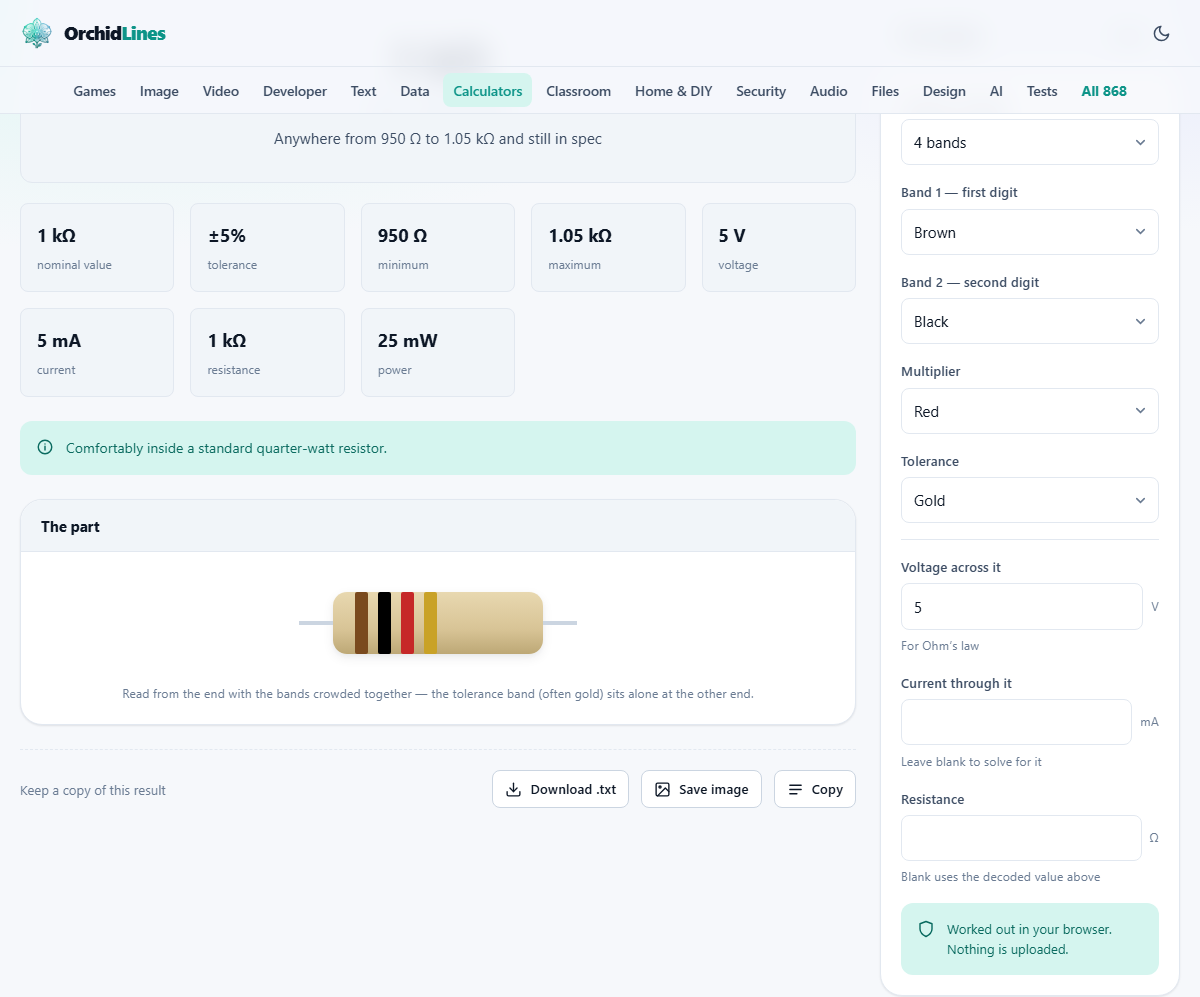The height and width of the screenshot is (997, 1200).
Task: Open the Audio category
Action: [x=829, y=91]
